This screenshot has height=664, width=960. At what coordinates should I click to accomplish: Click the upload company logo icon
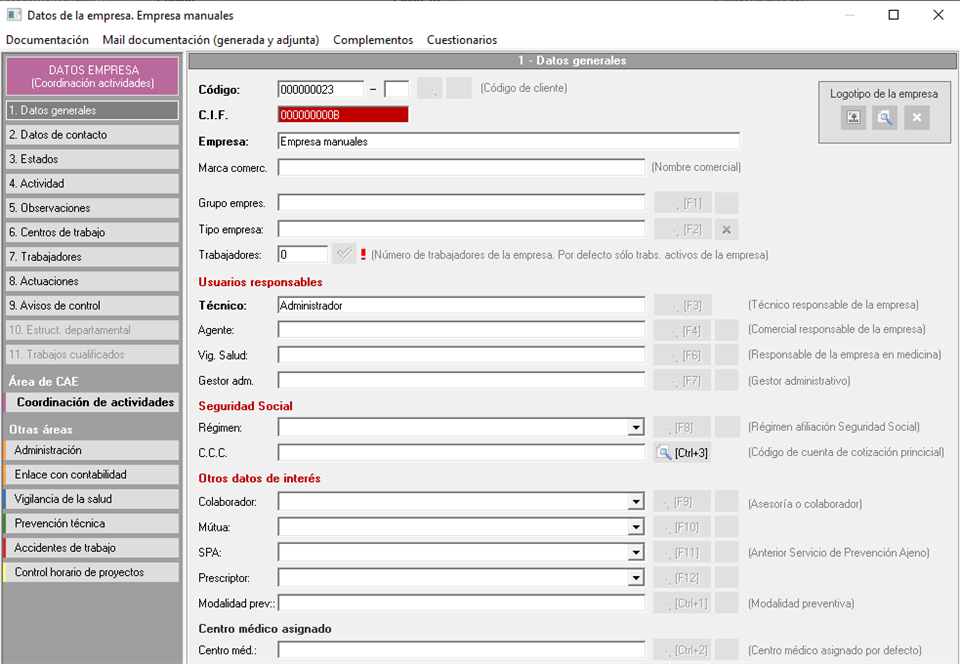click(x=853, y=118)
